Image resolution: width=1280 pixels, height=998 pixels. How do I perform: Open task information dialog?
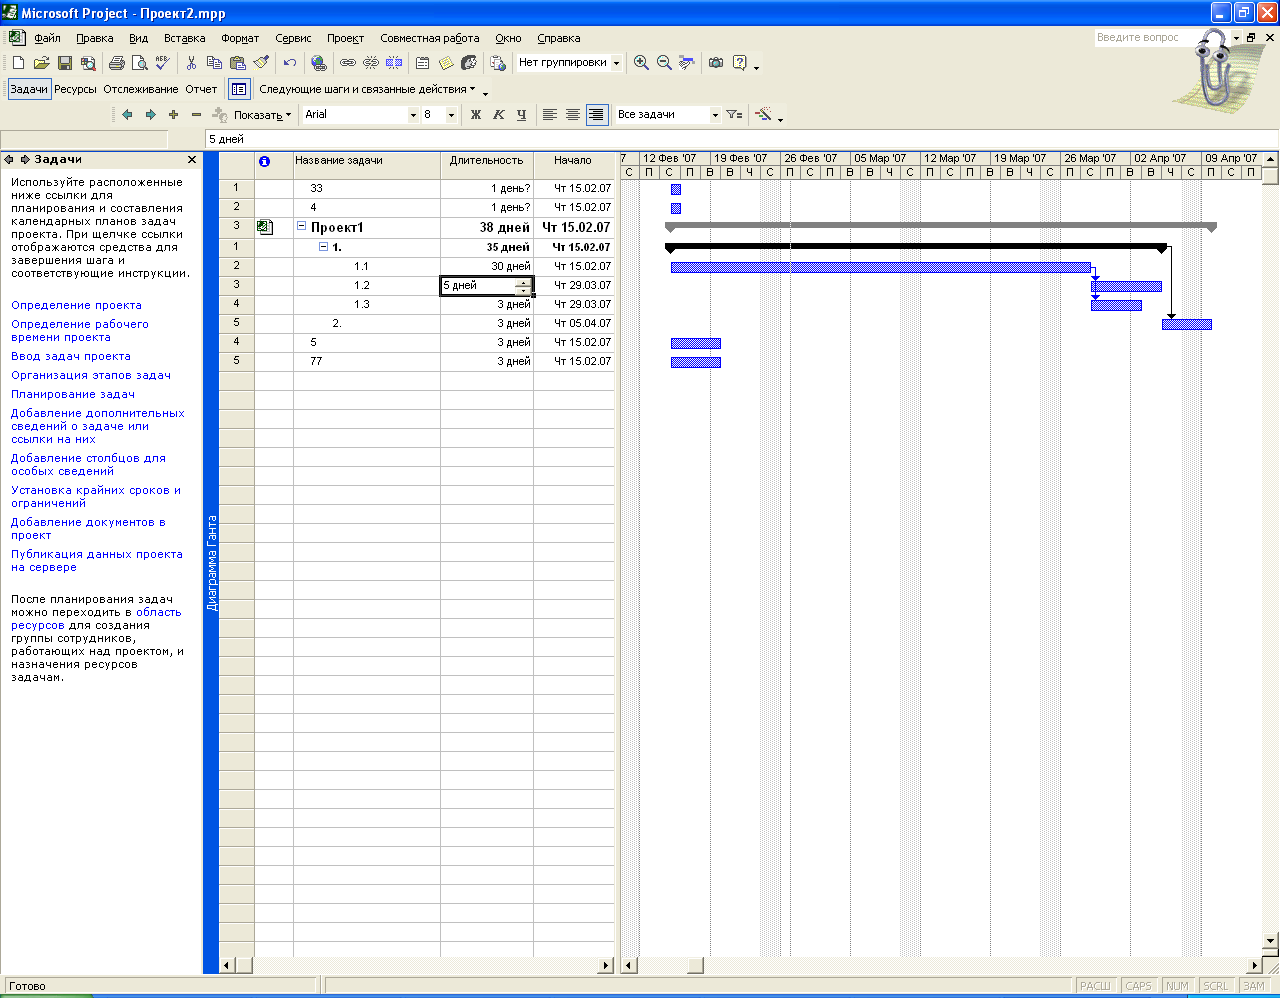coord(423,63)
